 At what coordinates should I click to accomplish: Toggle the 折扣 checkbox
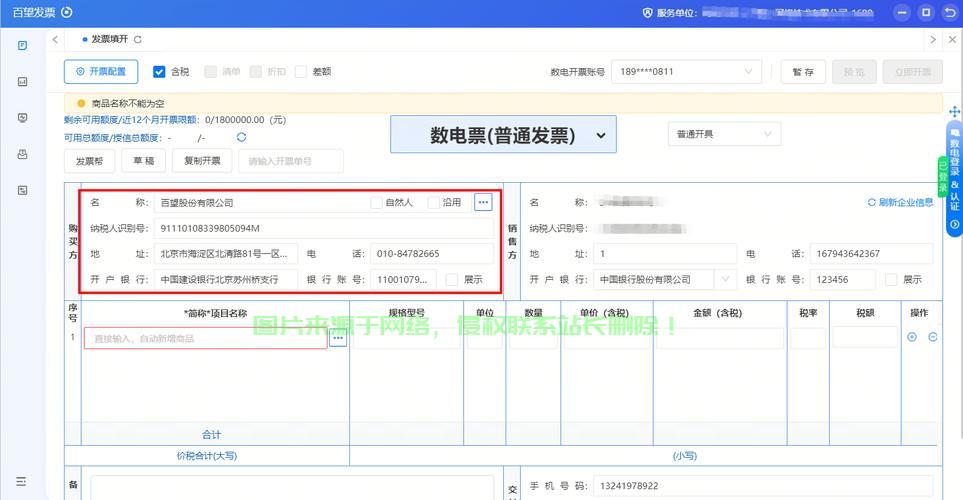255,72
